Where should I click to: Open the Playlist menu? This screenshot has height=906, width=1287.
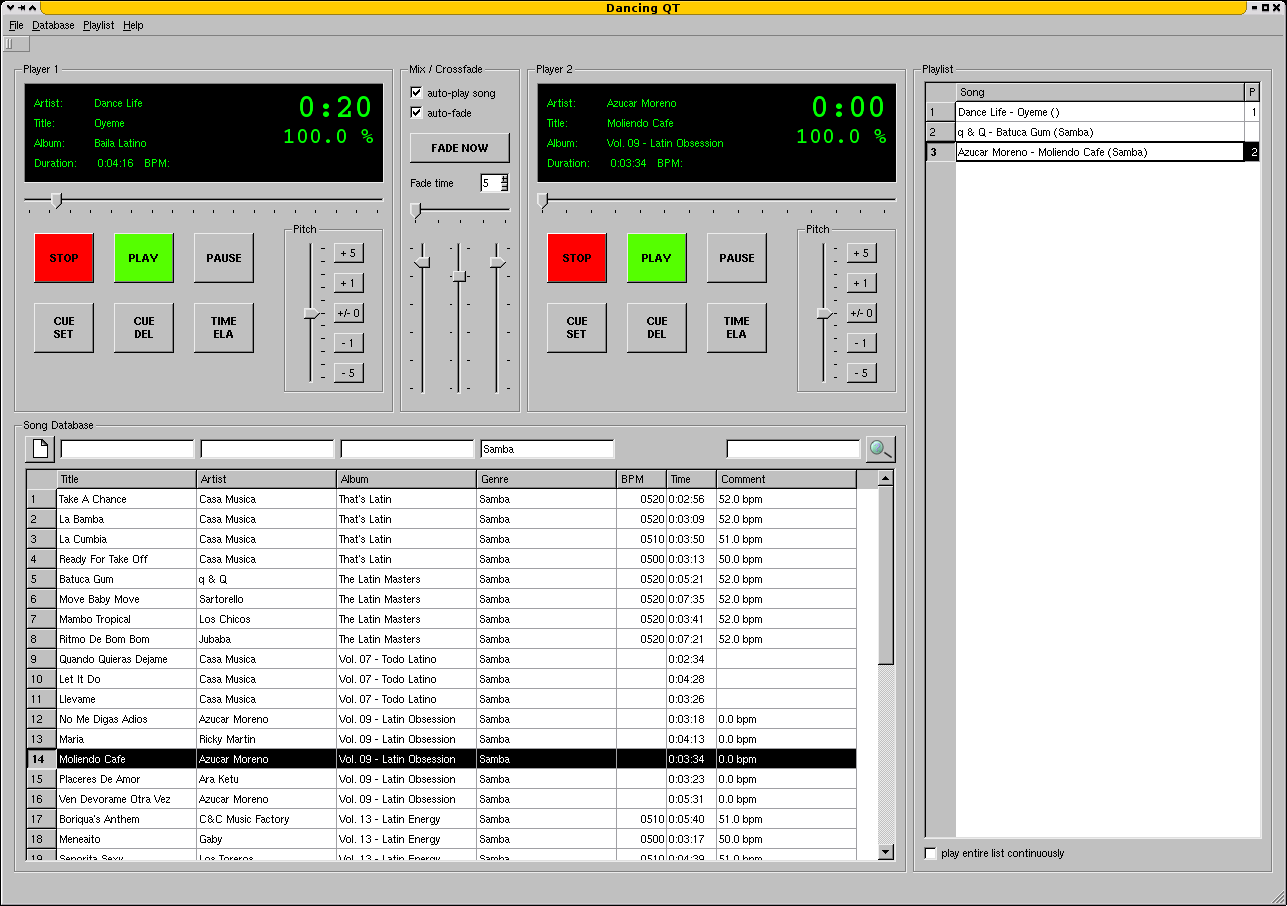98,25
